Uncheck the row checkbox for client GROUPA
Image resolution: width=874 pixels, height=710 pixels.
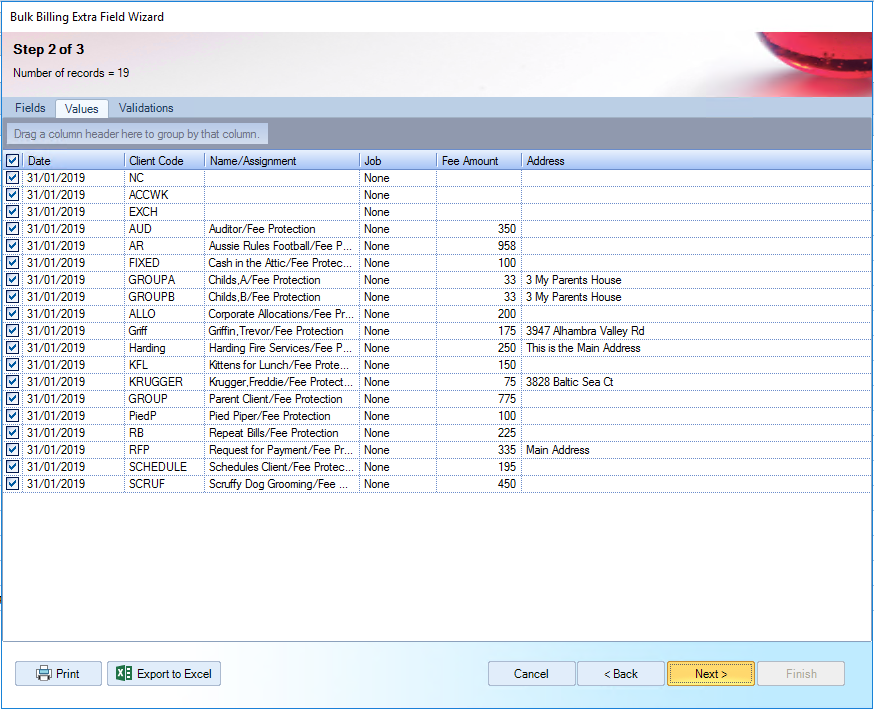pos(12,280)
